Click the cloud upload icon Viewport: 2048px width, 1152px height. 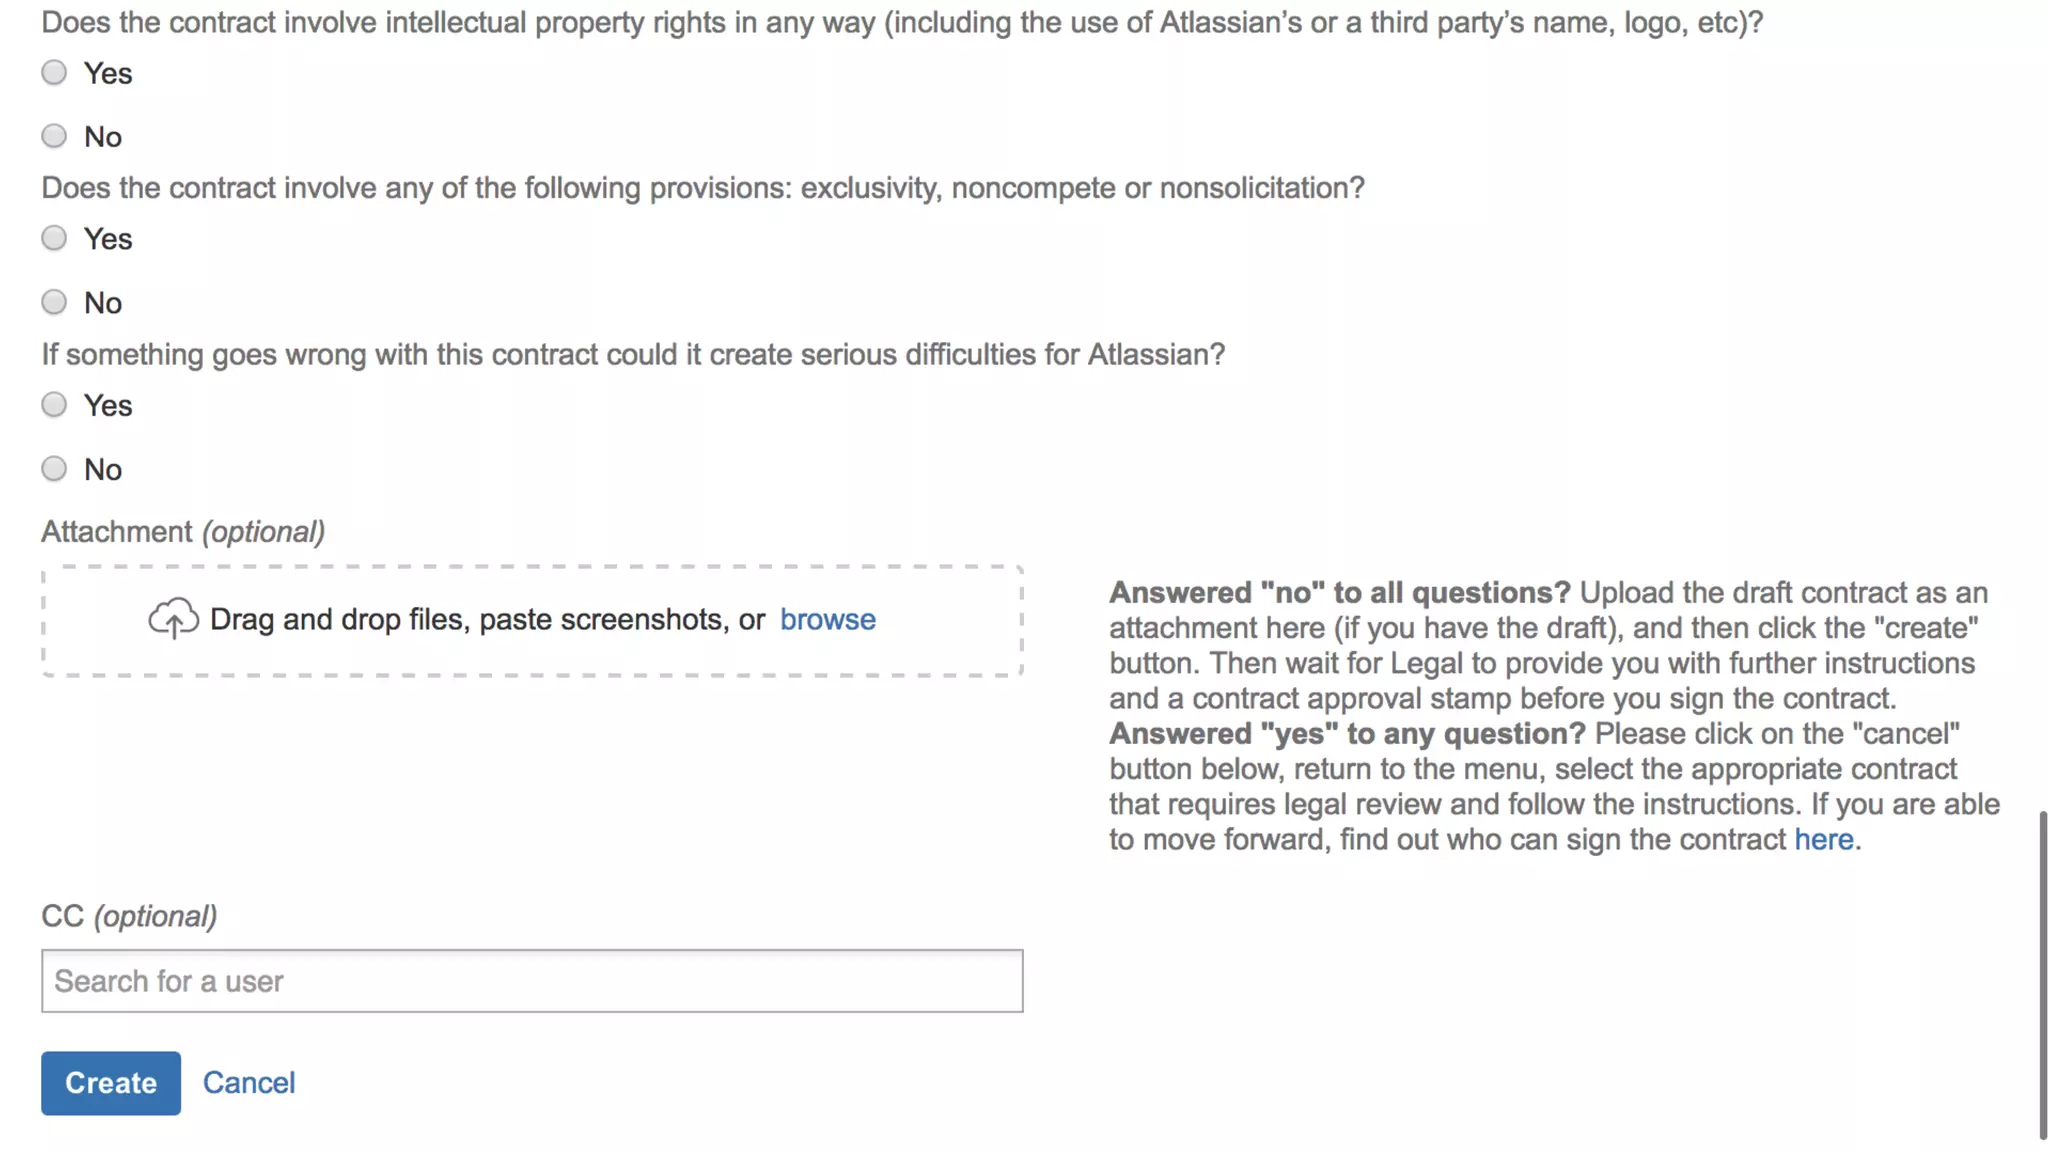pos(173,619)
